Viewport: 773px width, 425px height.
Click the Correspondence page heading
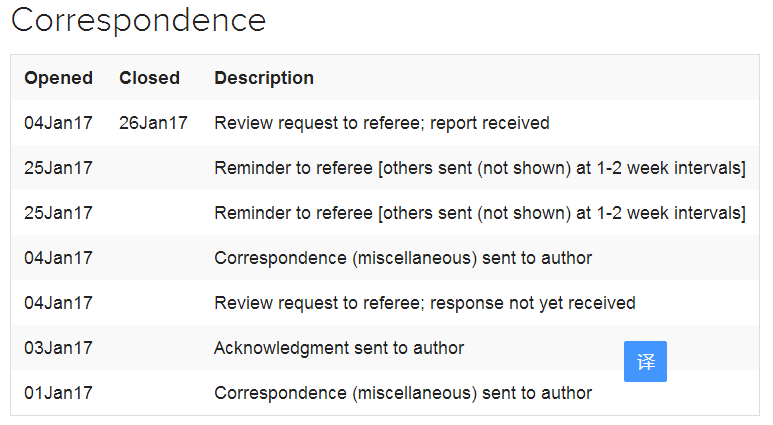click(138, 20)
